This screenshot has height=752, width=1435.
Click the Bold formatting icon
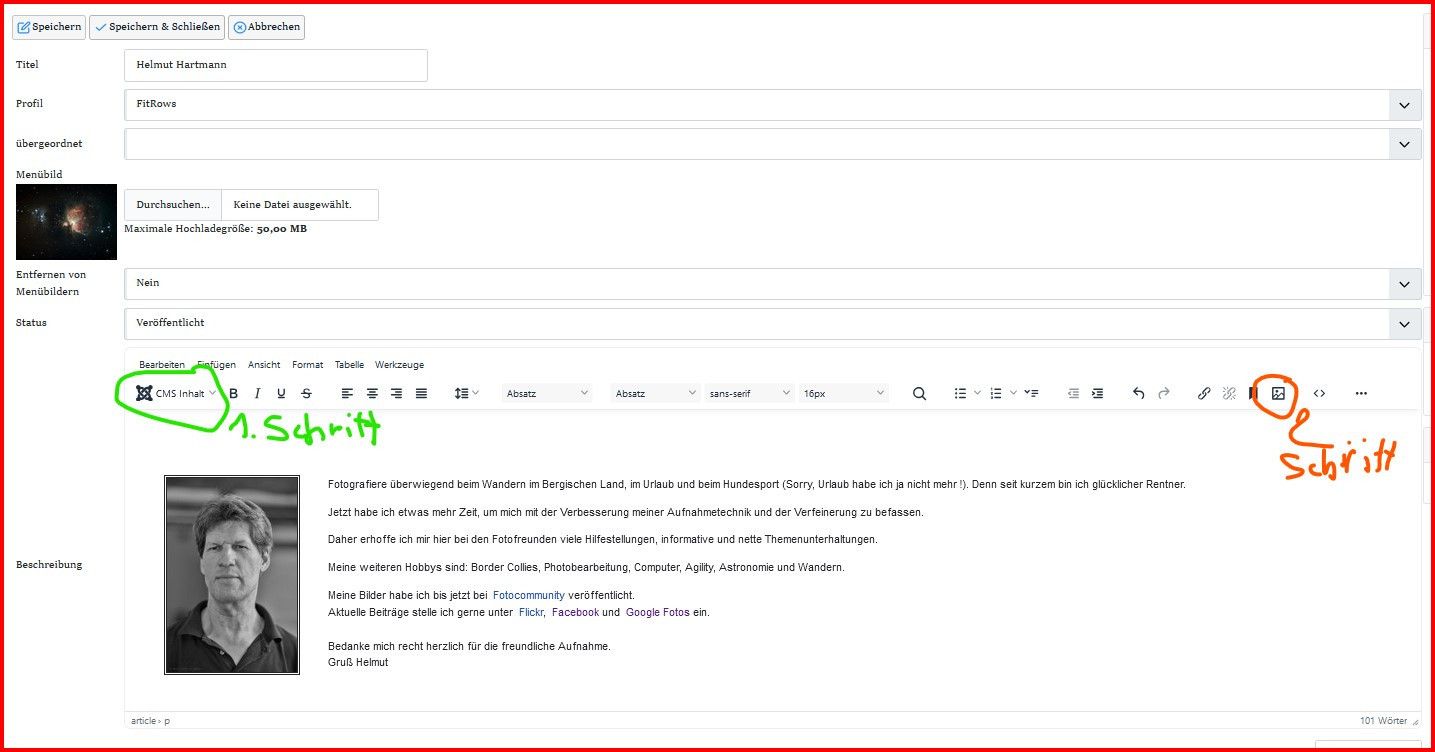click(234, 394)
